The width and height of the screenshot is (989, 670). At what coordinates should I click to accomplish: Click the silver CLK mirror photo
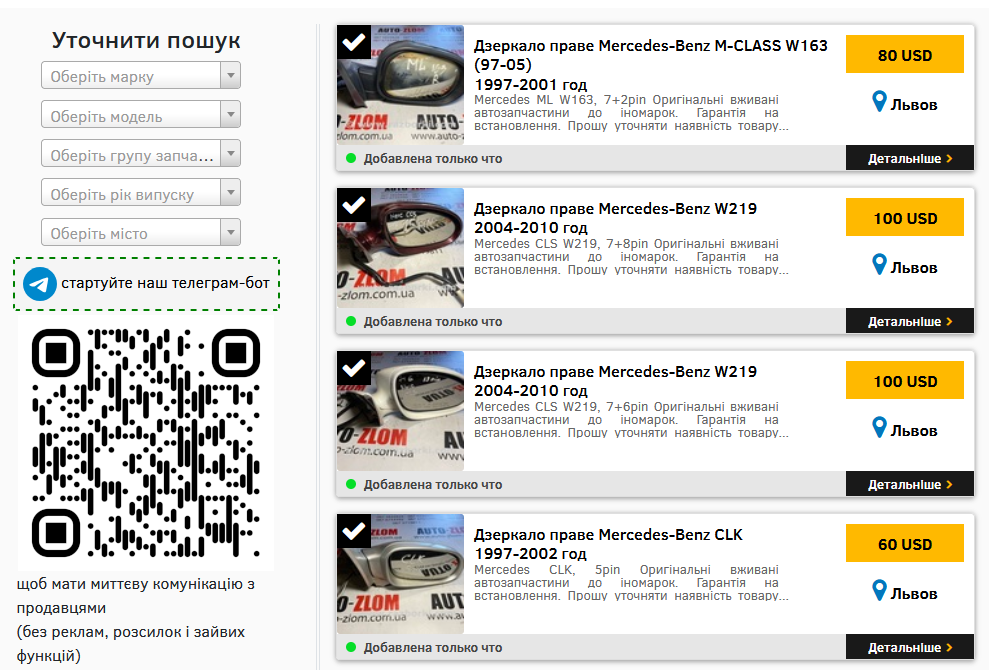click(401, 574)
